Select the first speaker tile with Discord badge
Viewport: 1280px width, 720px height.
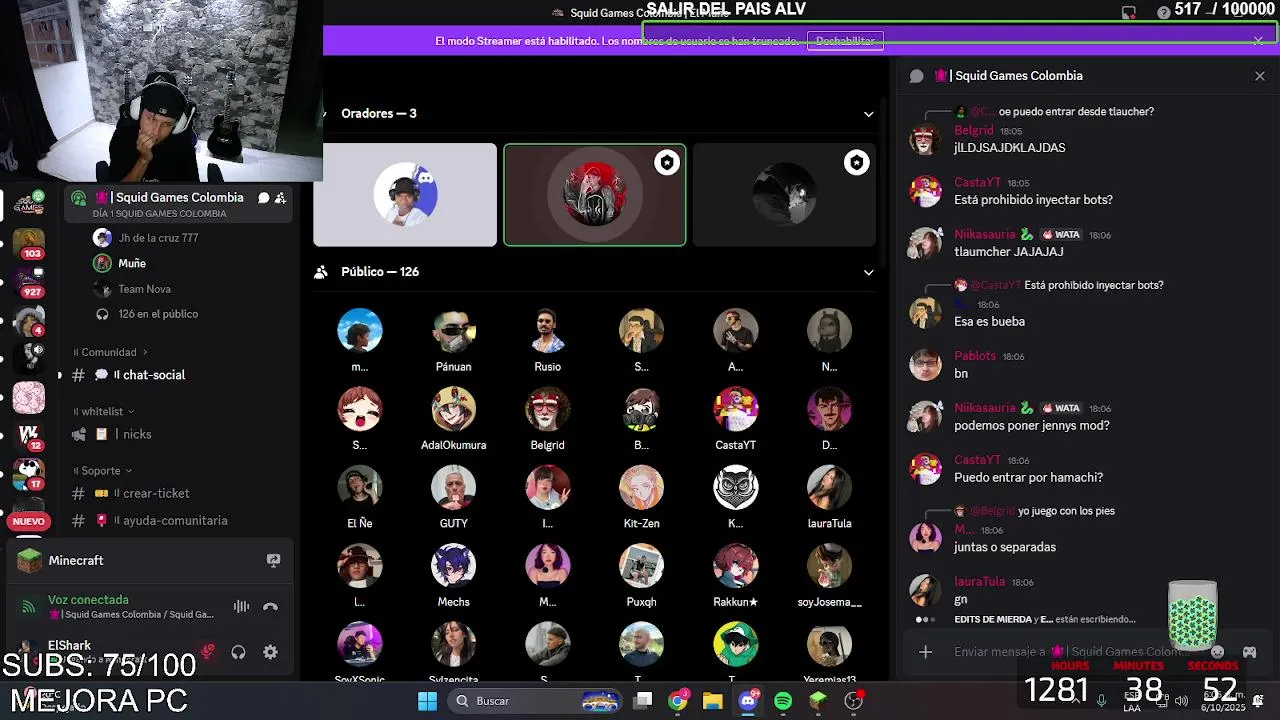pyautogui.click(x=405, y=195)
